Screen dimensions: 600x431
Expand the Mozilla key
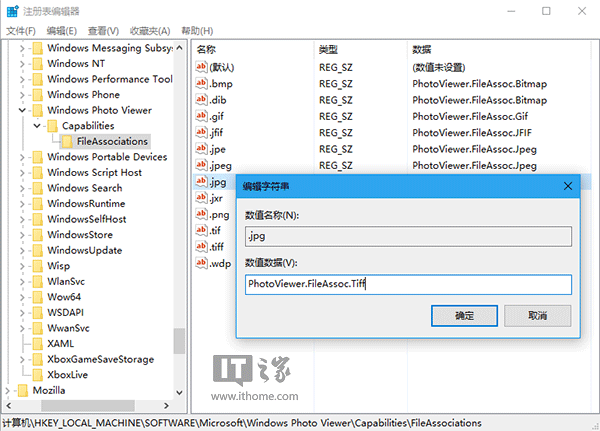pyautogui.click(x=7, y=391)
